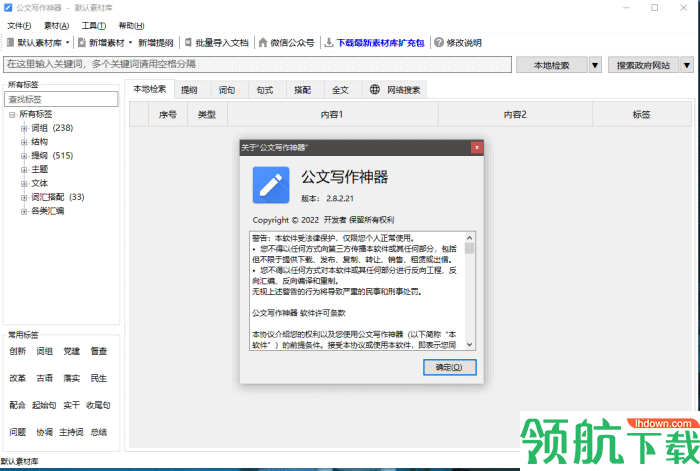
Task: Select the 问题 common tag
Action: (17, 432)
